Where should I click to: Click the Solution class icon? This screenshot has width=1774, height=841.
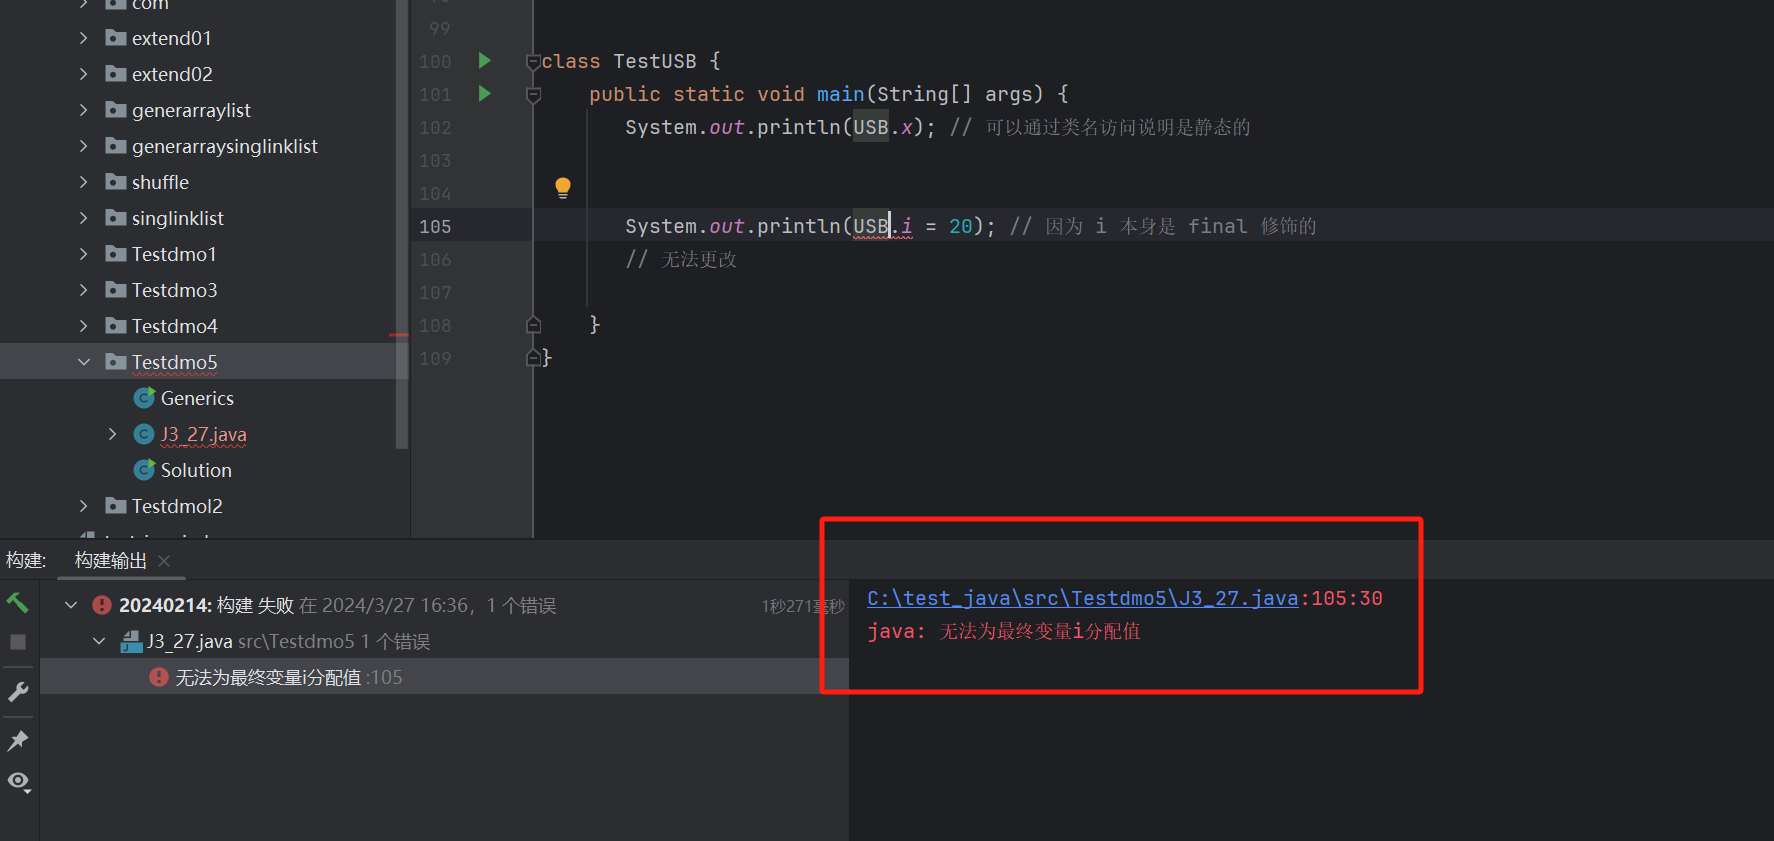144,470
